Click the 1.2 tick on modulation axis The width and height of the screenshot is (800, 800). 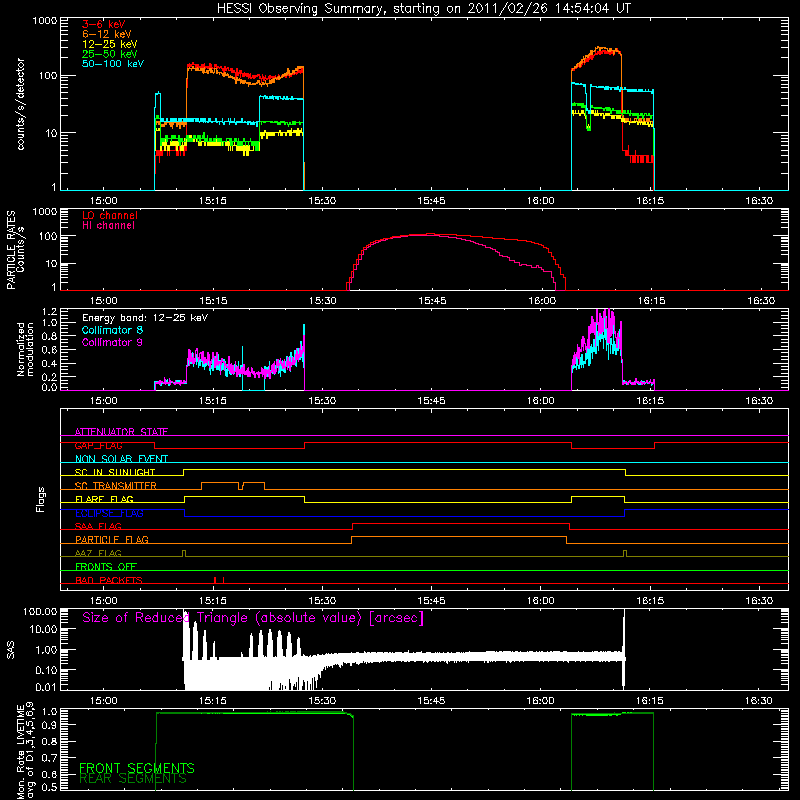point(49,311)
